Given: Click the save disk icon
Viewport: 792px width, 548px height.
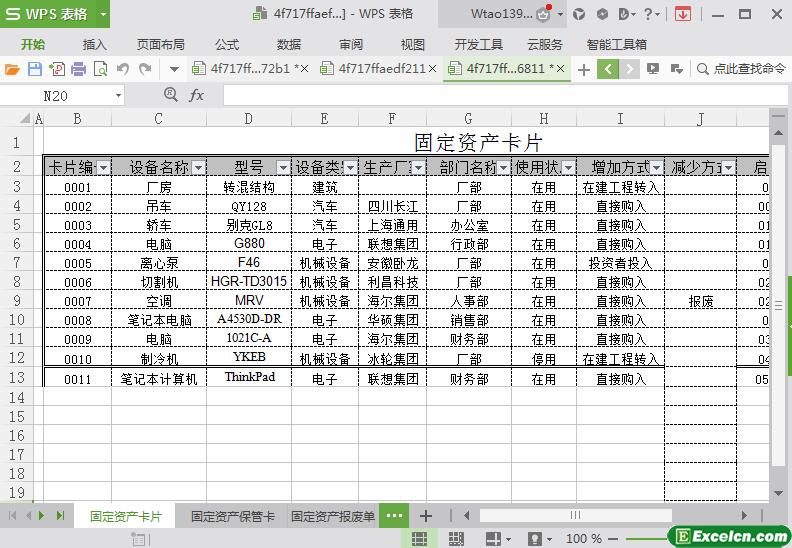Looking at the screenshot, I should [x=34, y=69].
